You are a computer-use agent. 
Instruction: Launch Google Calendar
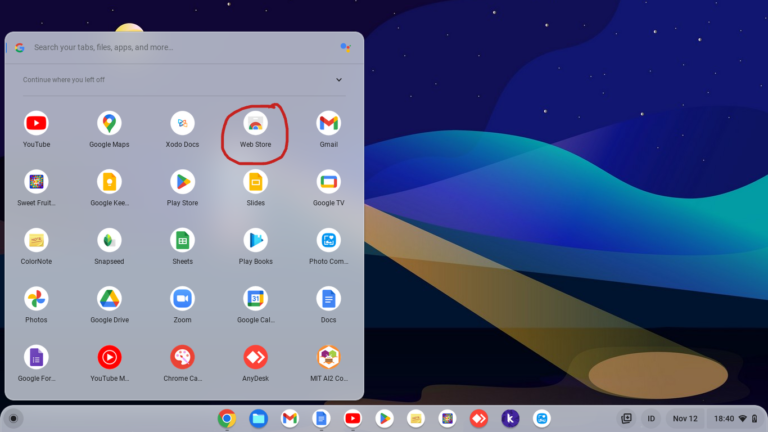click(255, 299)
